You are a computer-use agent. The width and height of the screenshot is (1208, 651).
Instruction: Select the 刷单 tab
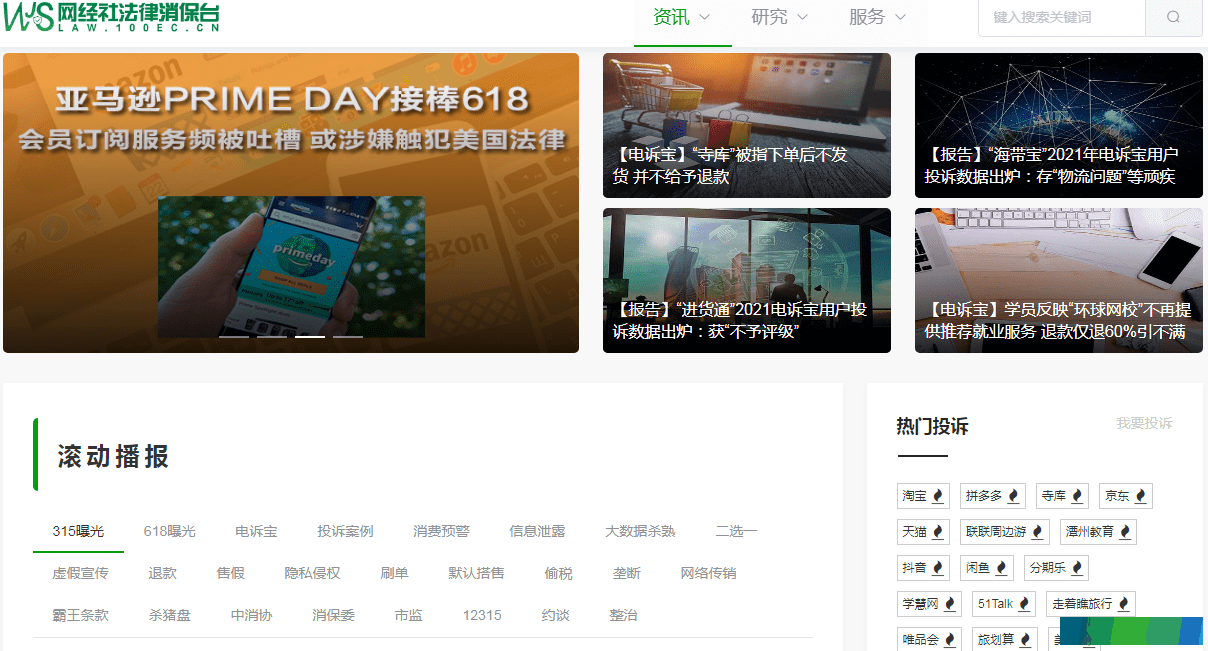click(x=394, y=573)
